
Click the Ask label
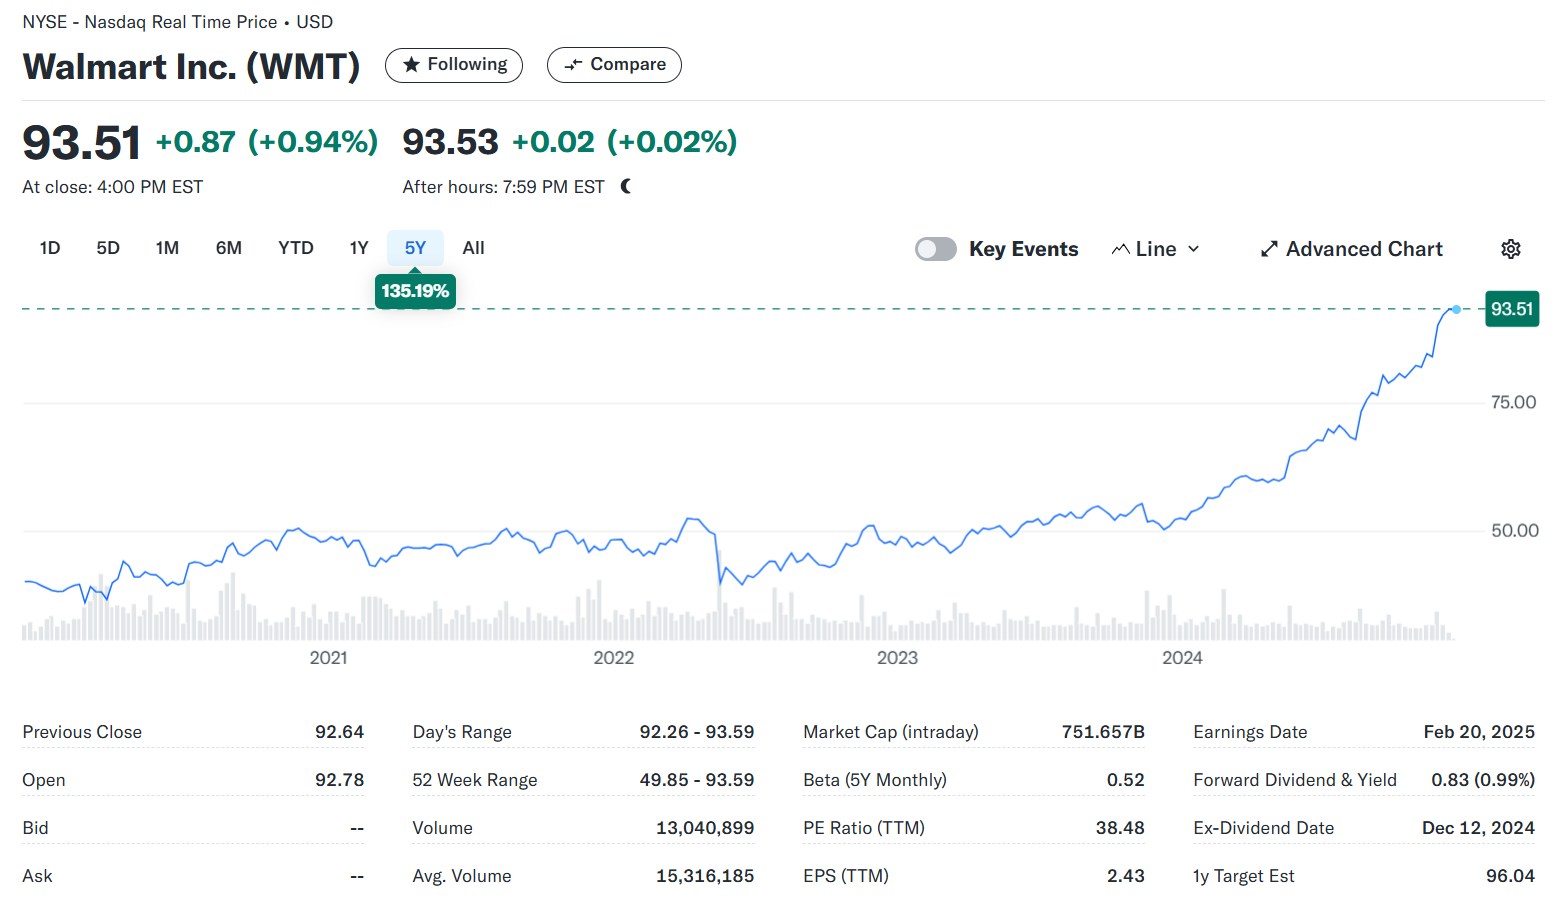37,876
